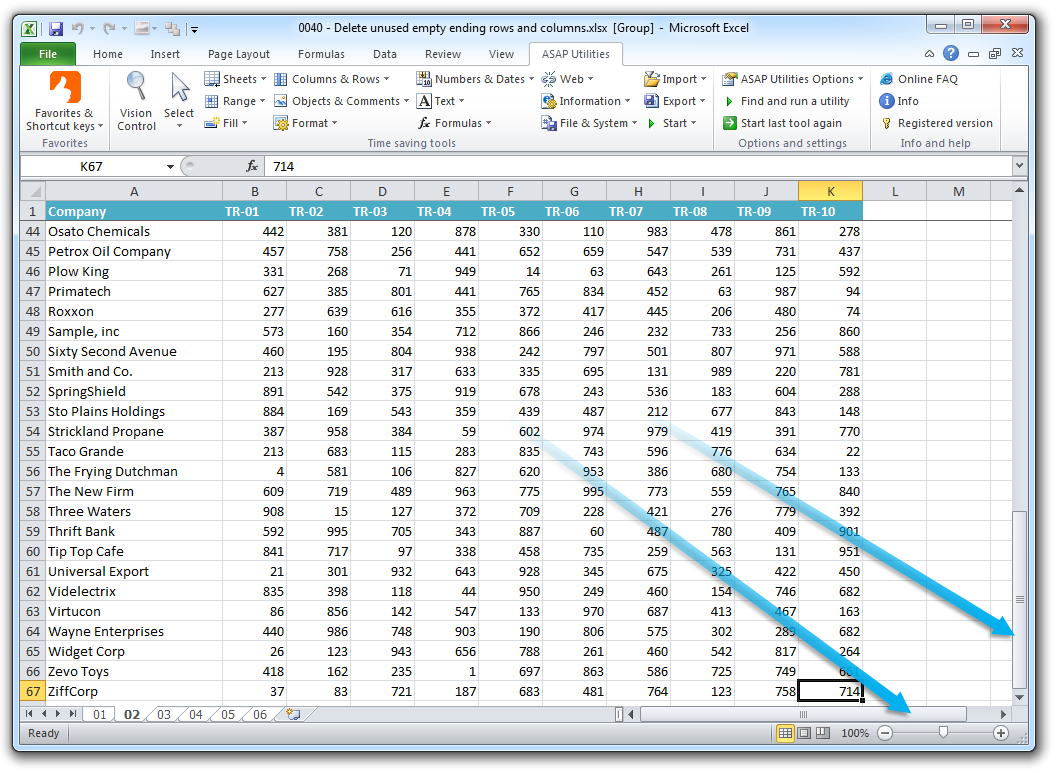
Task: Open ASAP Utilities Options
Action: [792, 79]
